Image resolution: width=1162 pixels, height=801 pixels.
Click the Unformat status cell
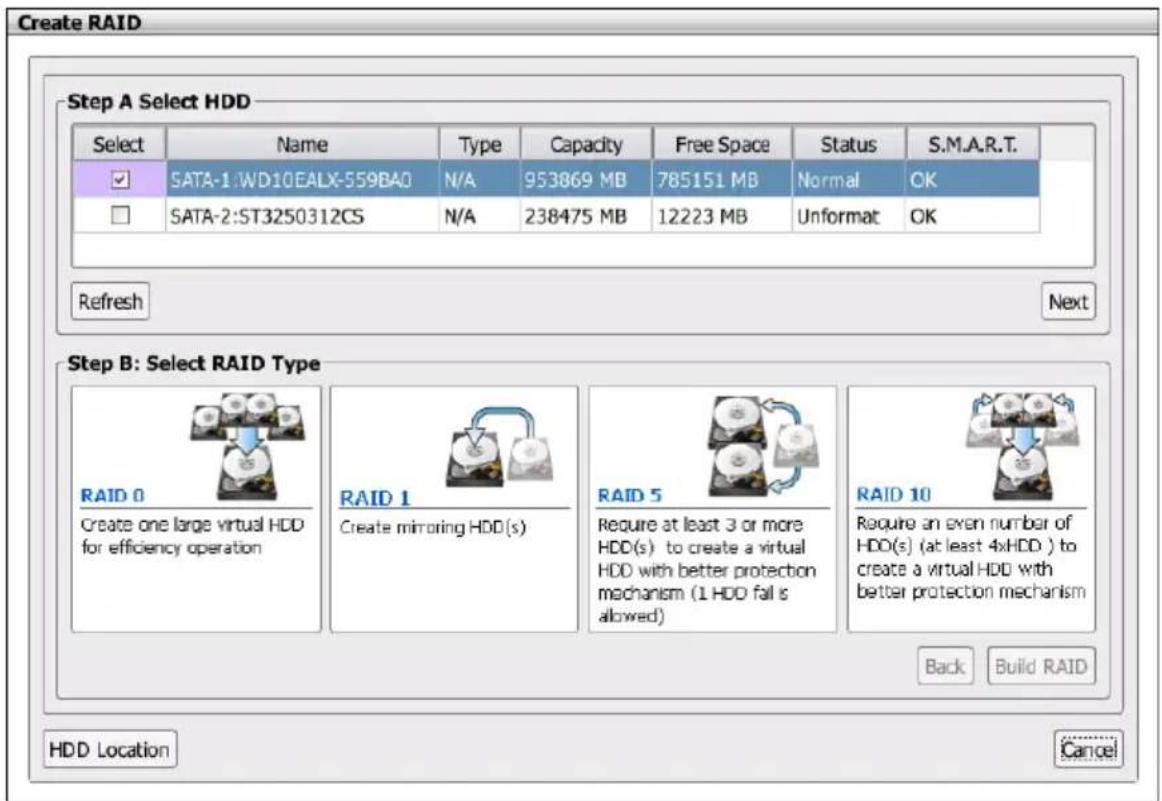849,216
